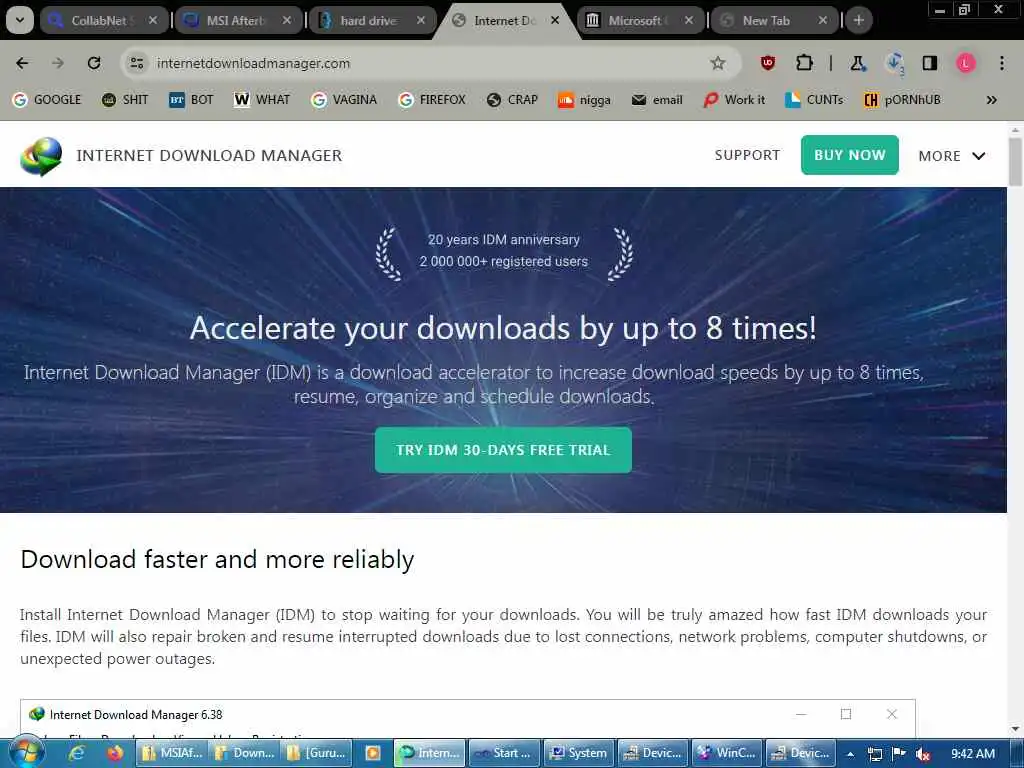This screenshot has height=768, width=1024.
Task: Open the GOOGLE bookmark
Action: coord(47,100)
